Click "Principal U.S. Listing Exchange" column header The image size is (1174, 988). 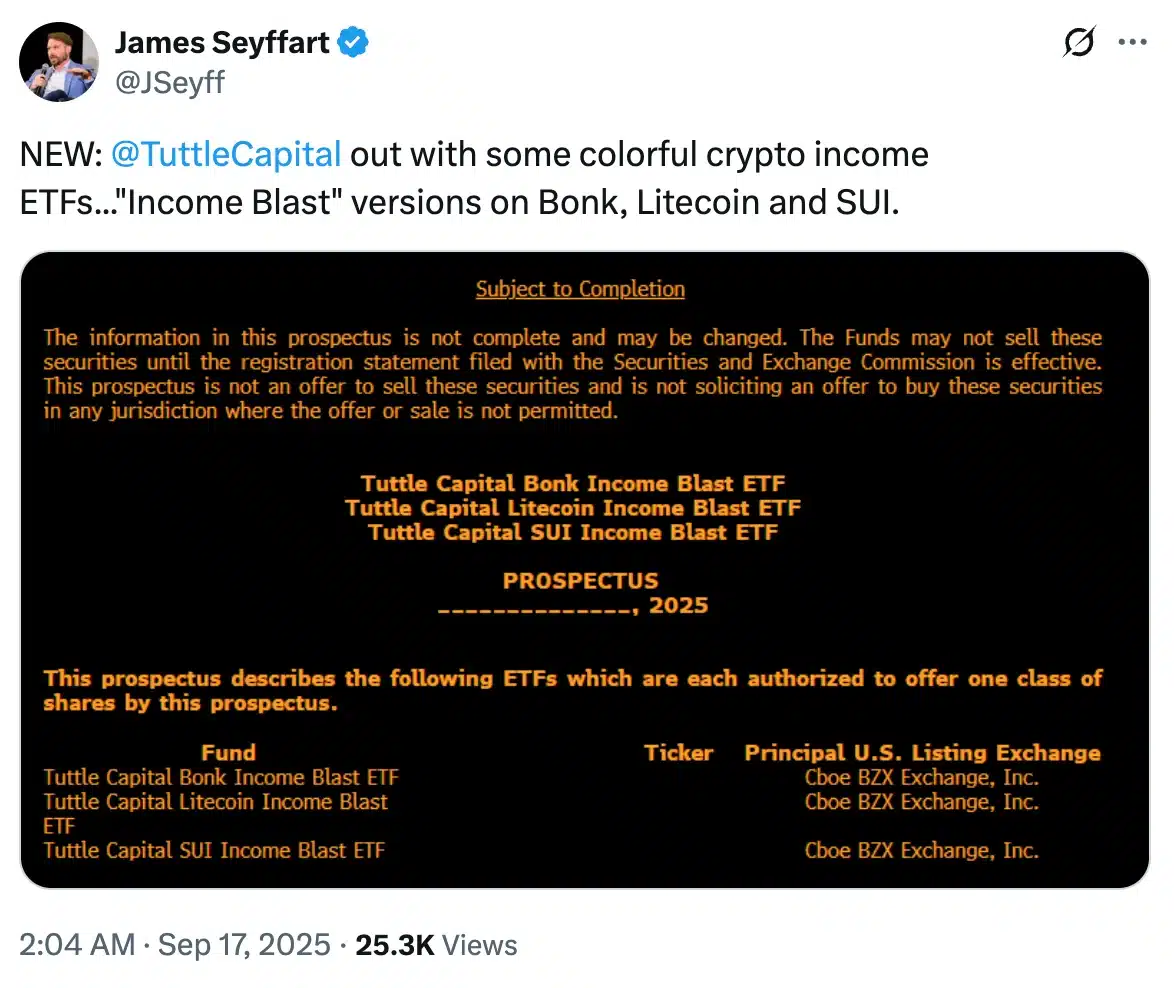click(922, 753)
